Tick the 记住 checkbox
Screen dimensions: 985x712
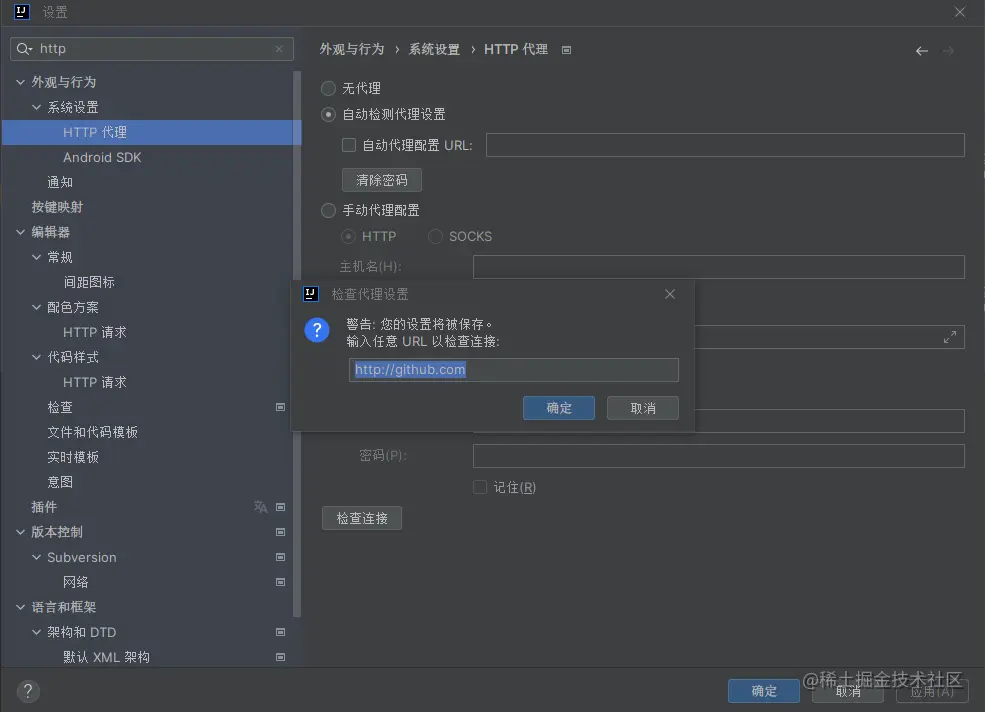pos(480,488)
